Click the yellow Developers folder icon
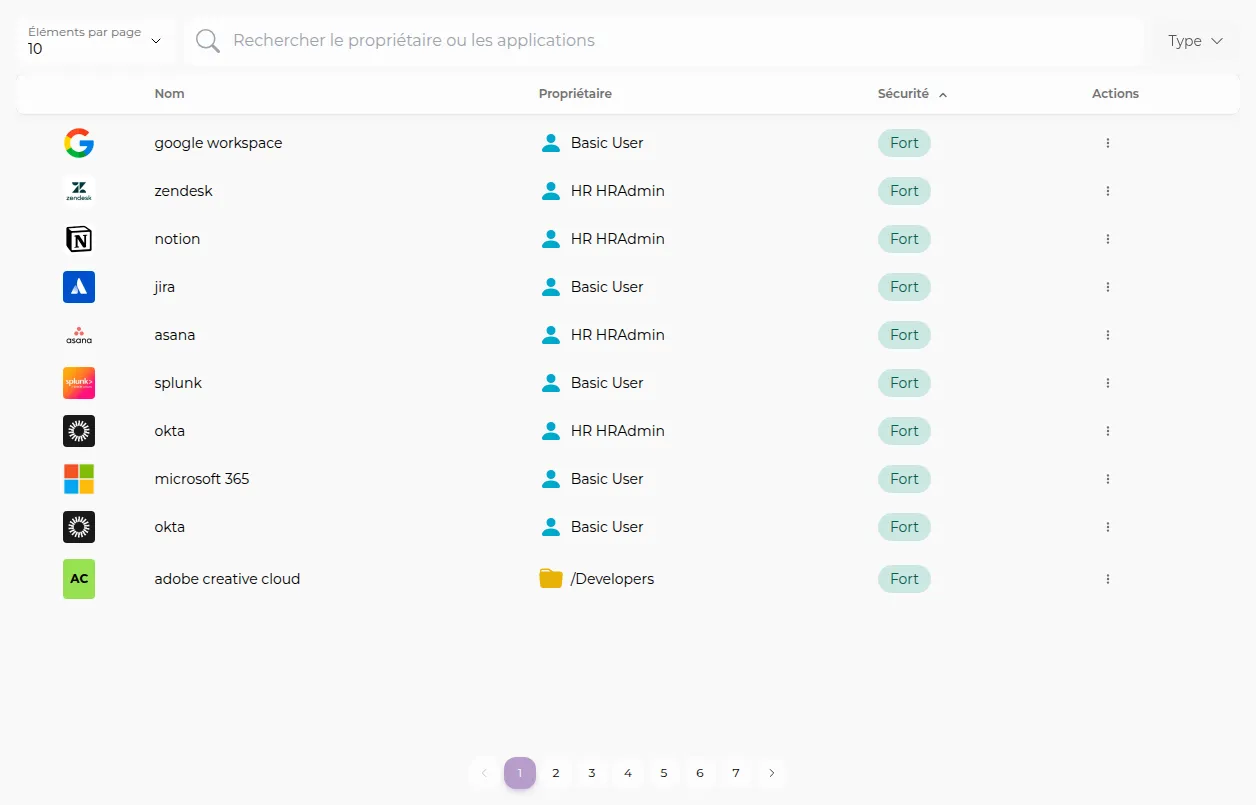Image resolution: width=1256 pixels, height=805 pixels. coord(551,579)
